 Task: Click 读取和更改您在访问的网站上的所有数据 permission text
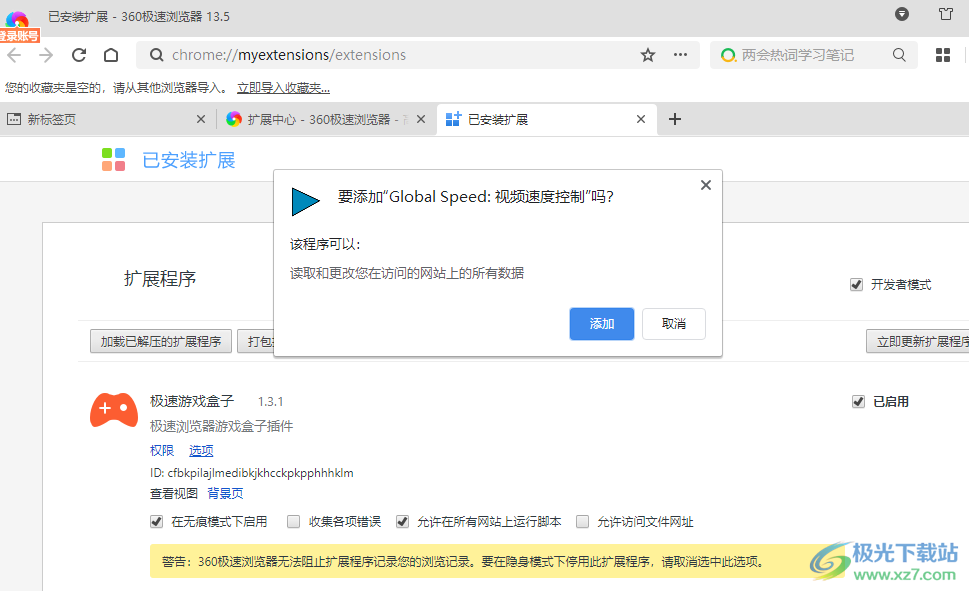point(407,273)
